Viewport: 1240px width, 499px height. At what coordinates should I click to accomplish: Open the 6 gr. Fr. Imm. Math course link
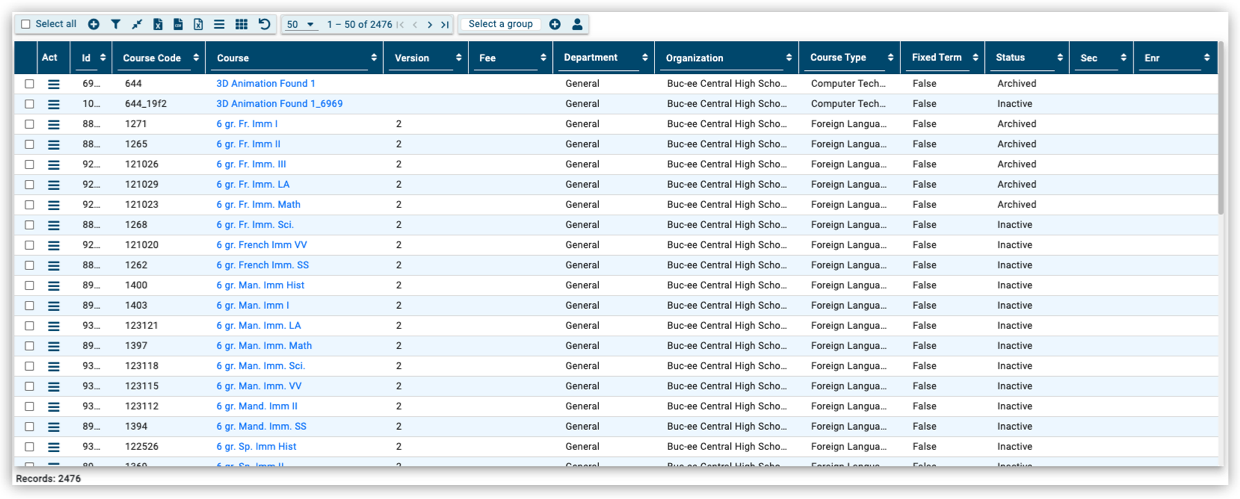pos(258,205)
